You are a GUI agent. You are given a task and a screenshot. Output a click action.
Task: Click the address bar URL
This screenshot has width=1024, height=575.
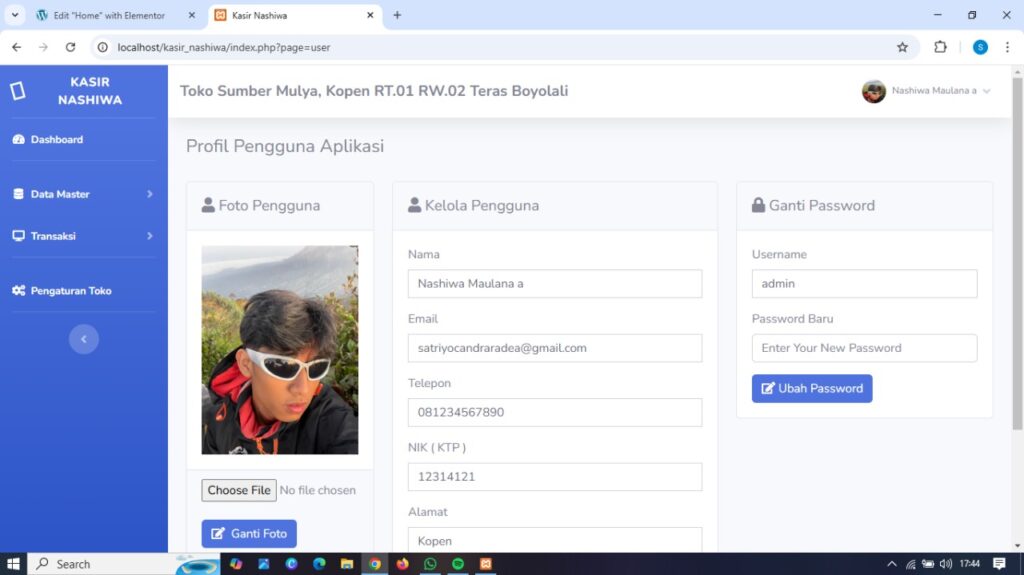point(223,47)
